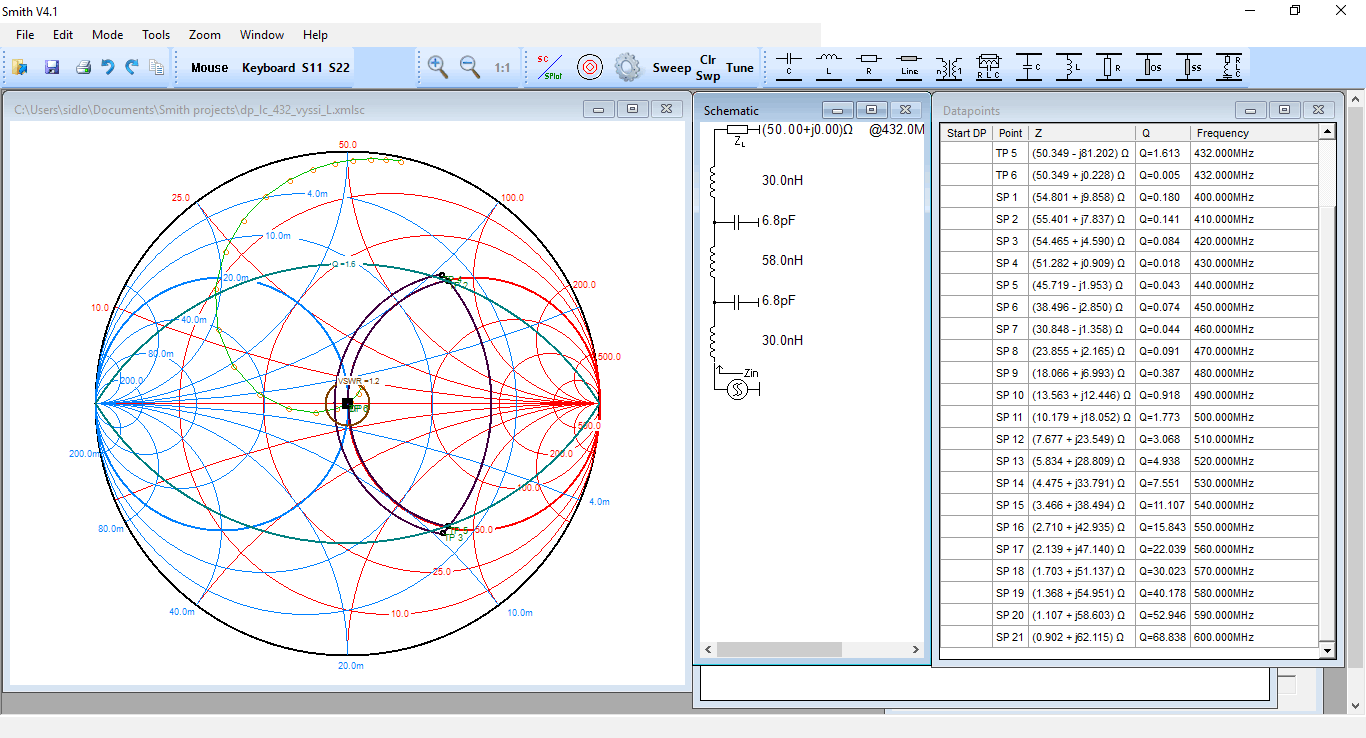Screen dimensions: 1366x738
Task: Switch to Mouse input mode
Action: (209, 68)
